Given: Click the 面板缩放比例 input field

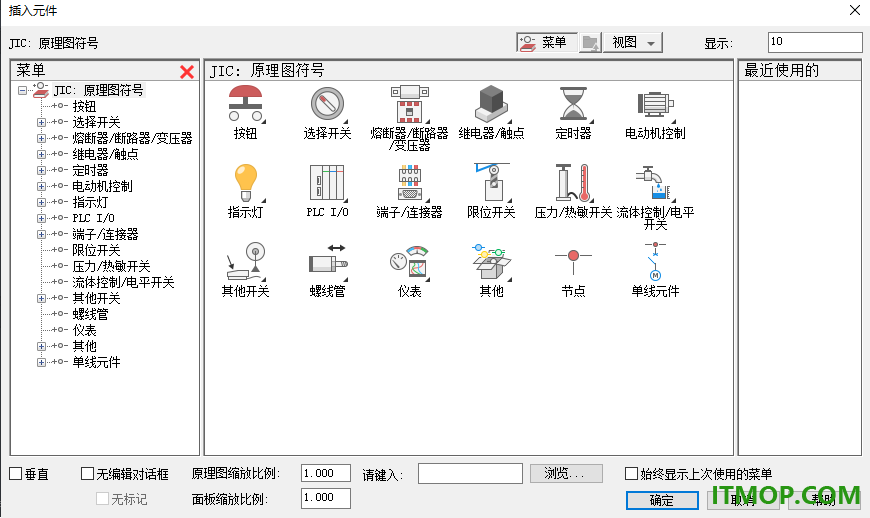Looking at the screenshot, I should pyautogui.click(x=326, y=498).
